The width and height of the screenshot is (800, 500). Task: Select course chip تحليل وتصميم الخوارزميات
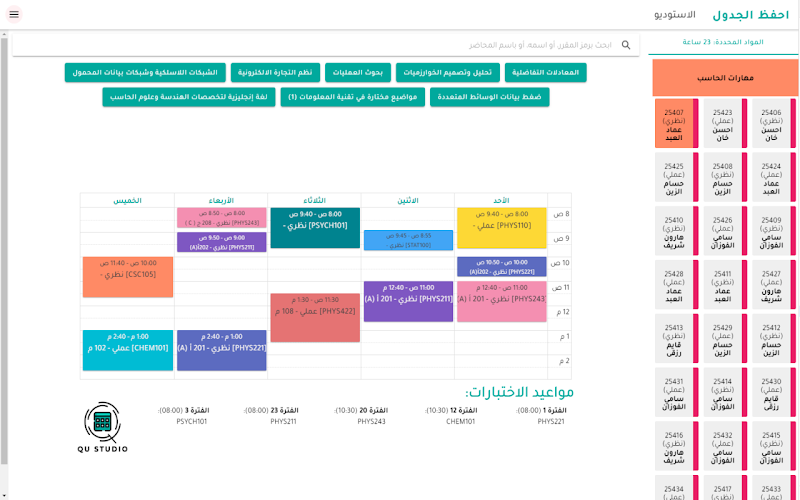[447, 72]
